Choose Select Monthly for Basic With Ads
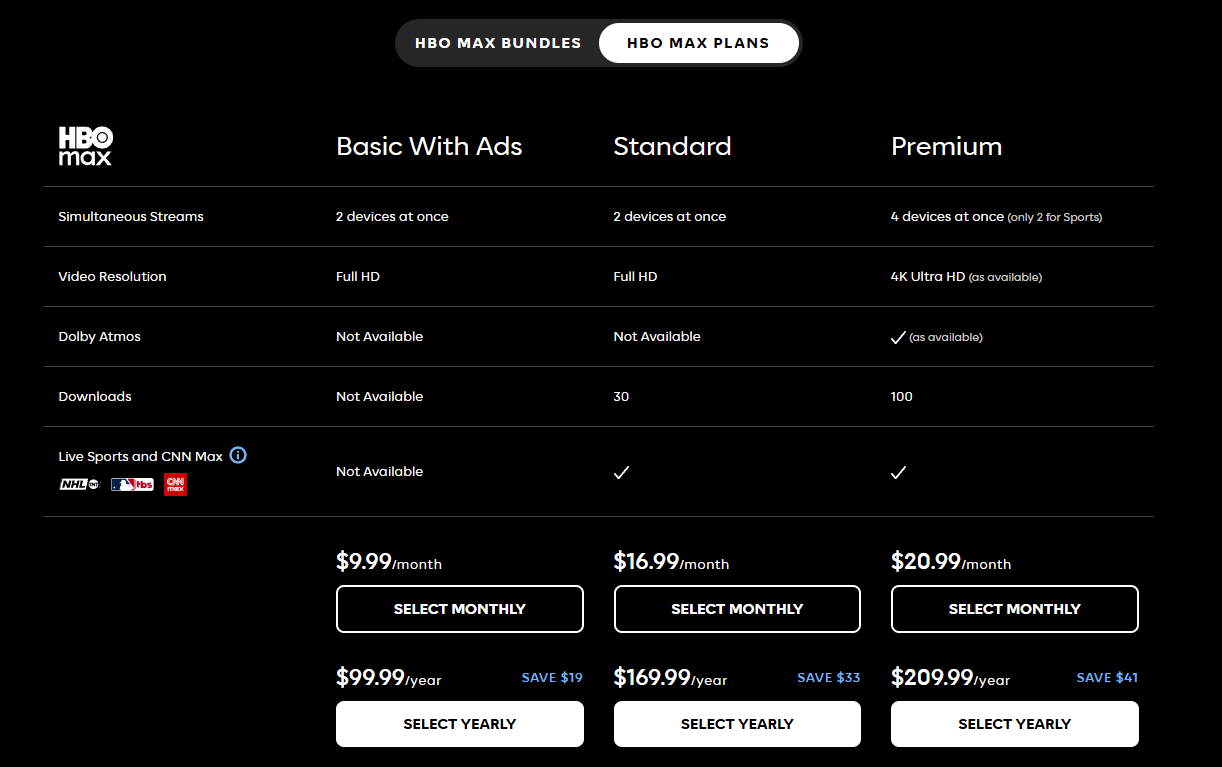 pos(459,609)
